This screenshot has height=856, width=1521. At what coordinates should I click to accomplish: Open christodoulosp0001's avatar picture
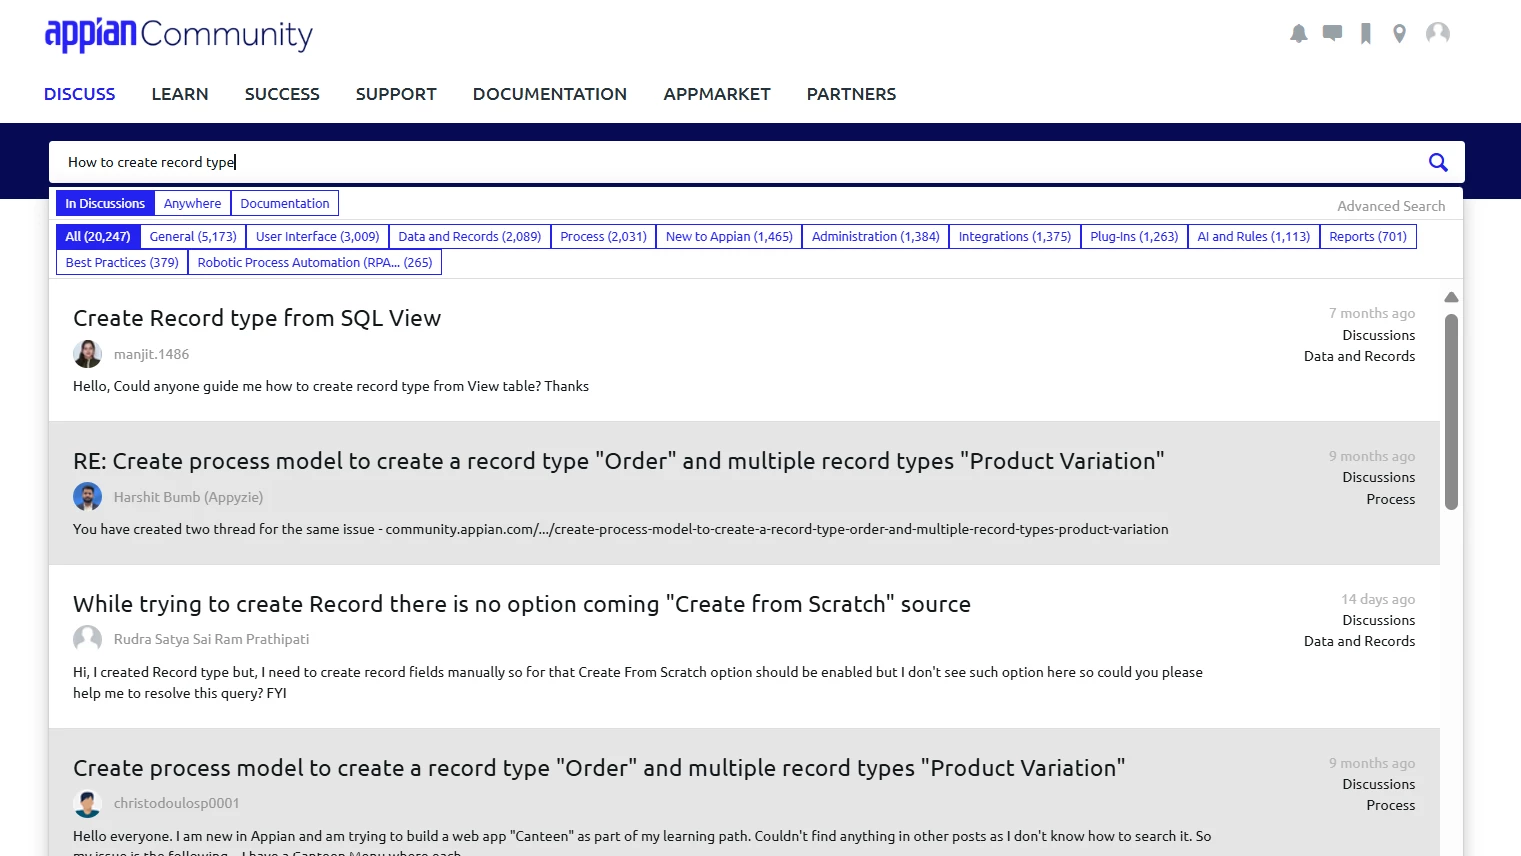[x=87, y=803]
